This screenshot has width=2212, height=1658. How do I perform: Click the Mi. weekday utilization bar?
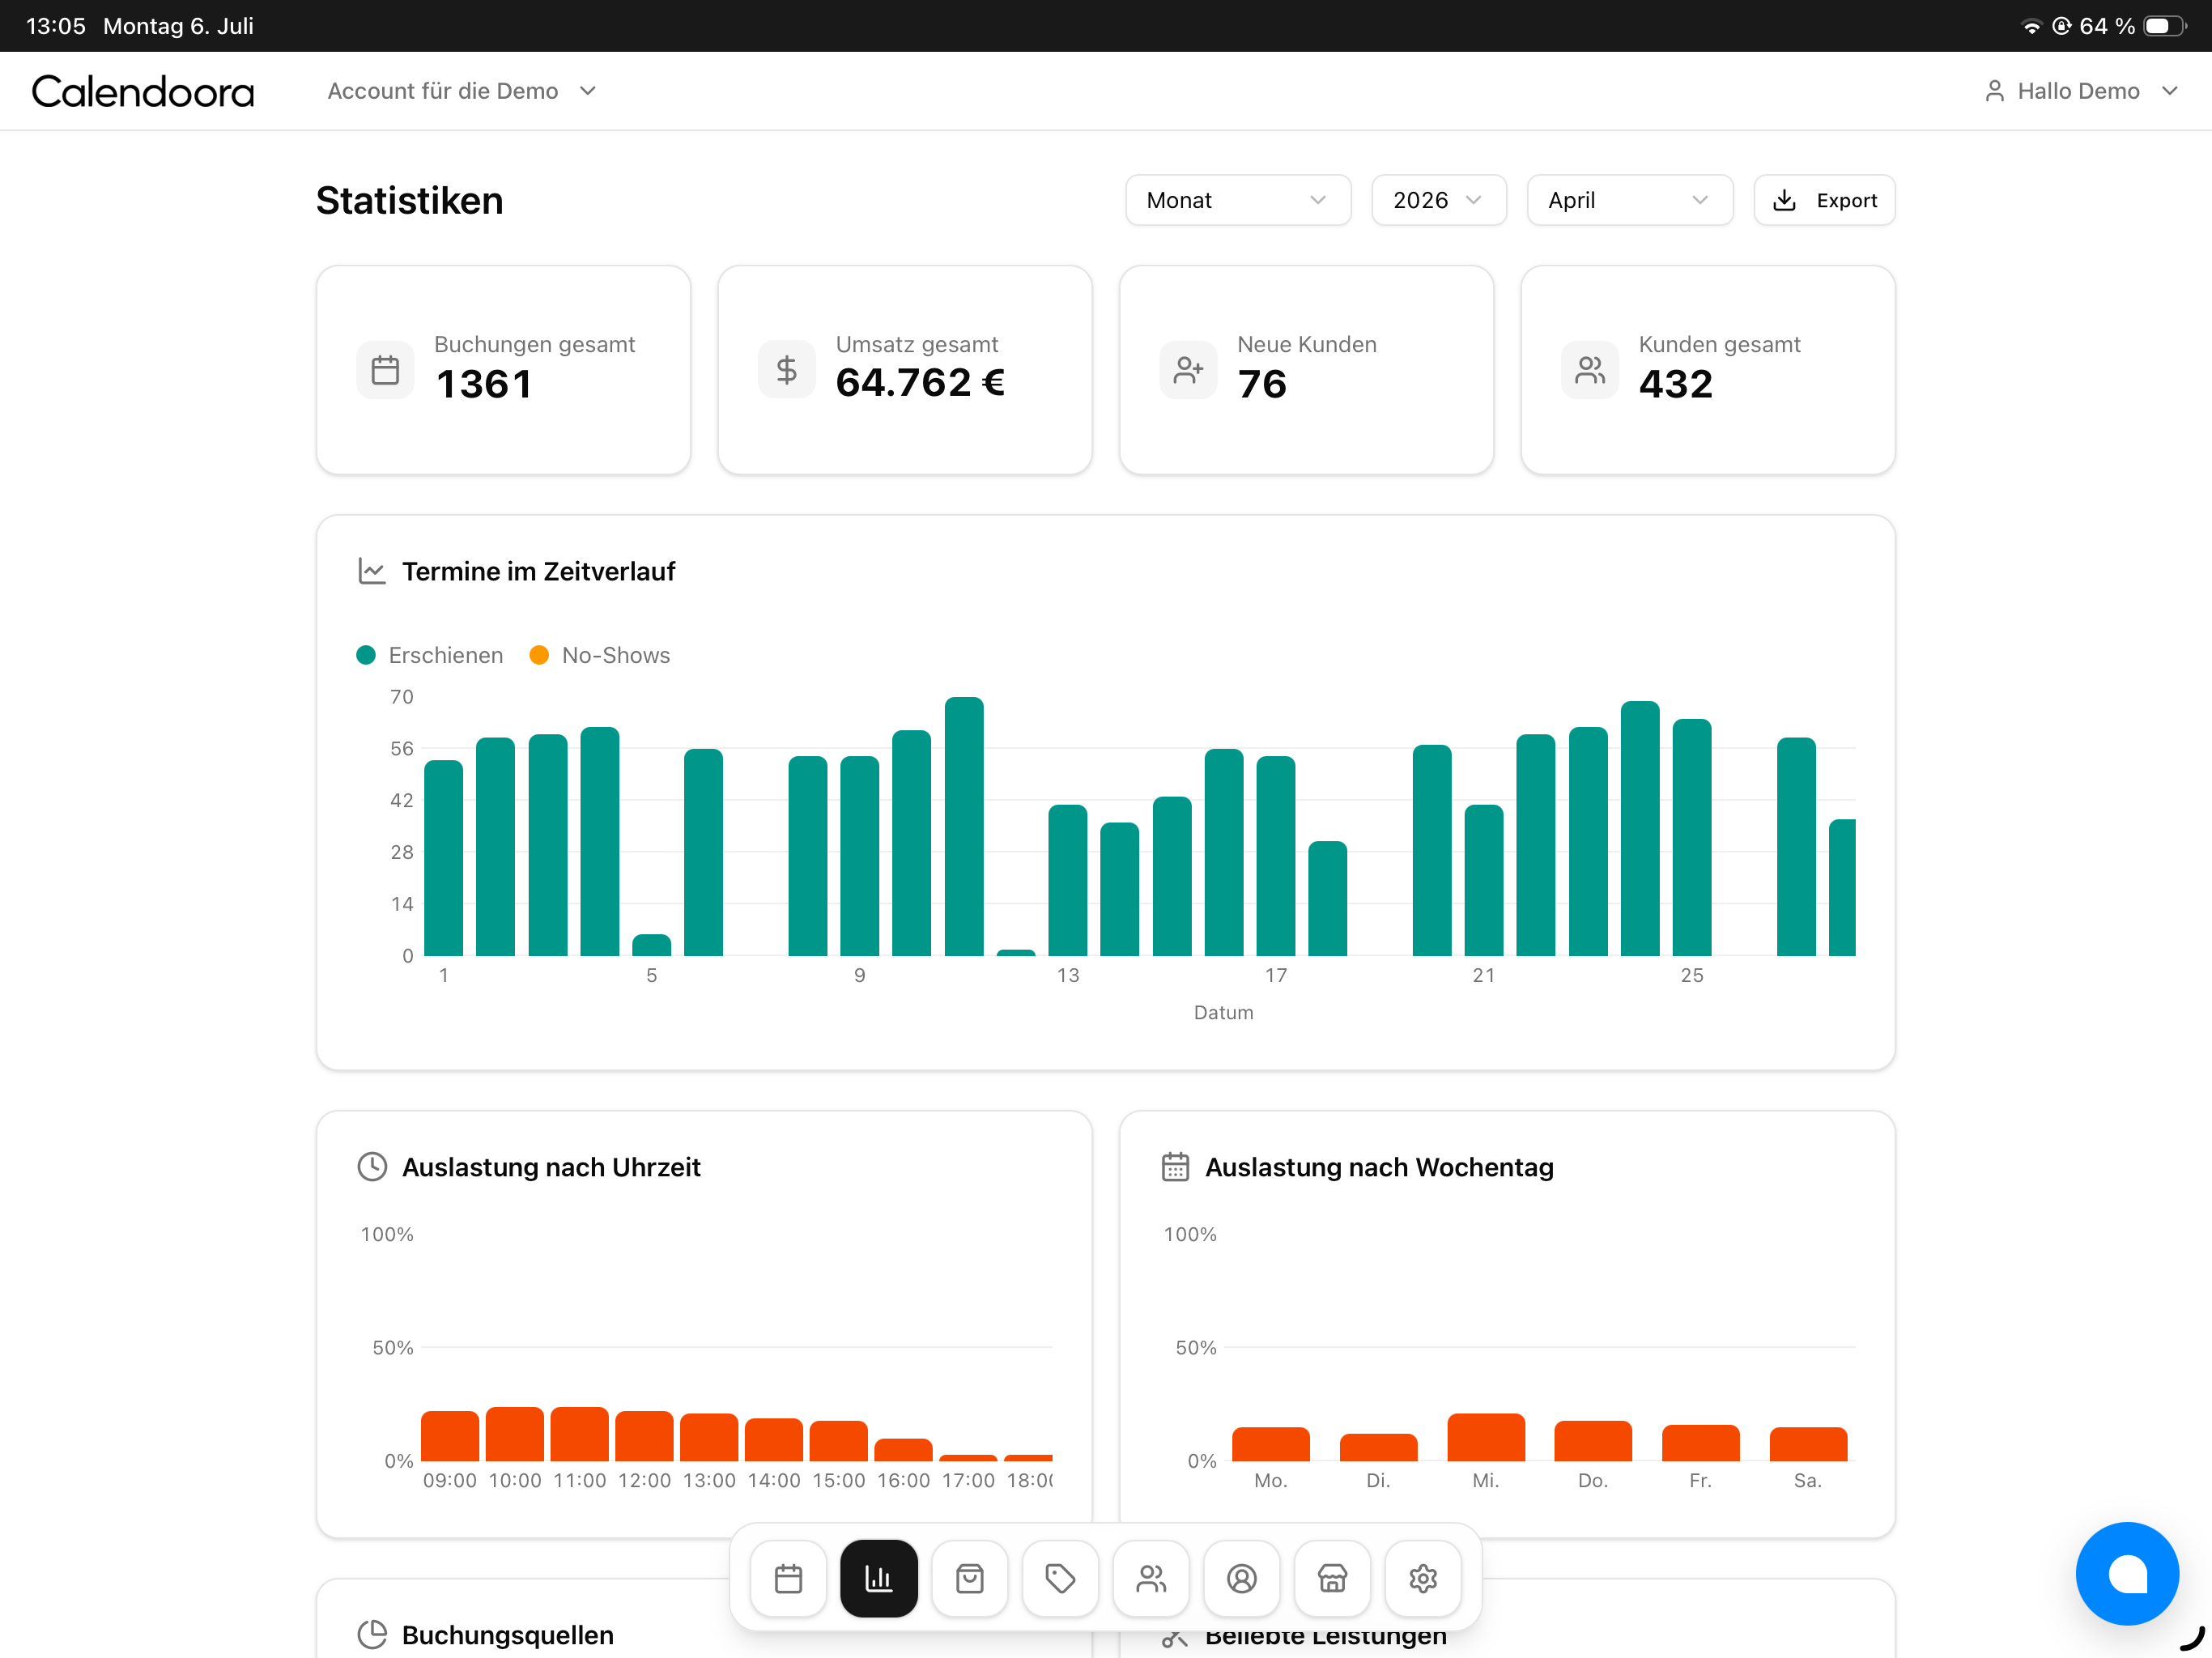[x=1486, y=1437]
